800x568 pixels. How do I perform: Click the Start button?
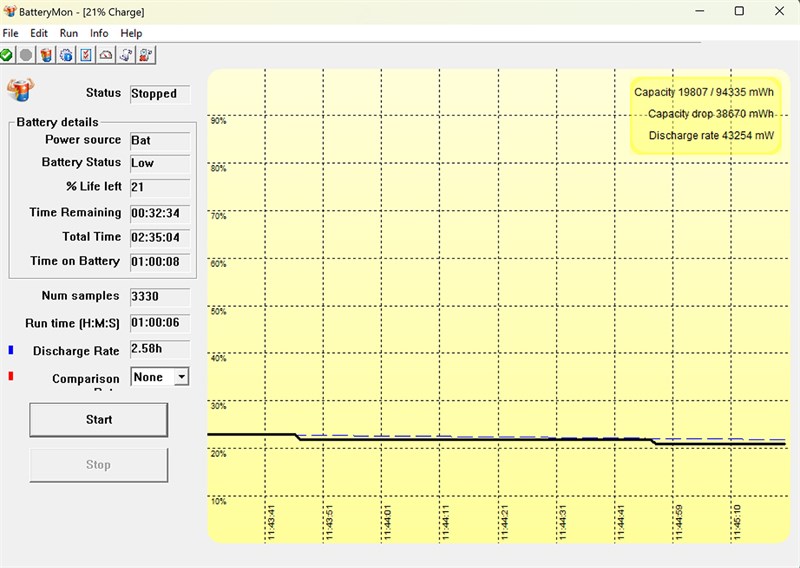pyautogui.click(x=98, y=419)
